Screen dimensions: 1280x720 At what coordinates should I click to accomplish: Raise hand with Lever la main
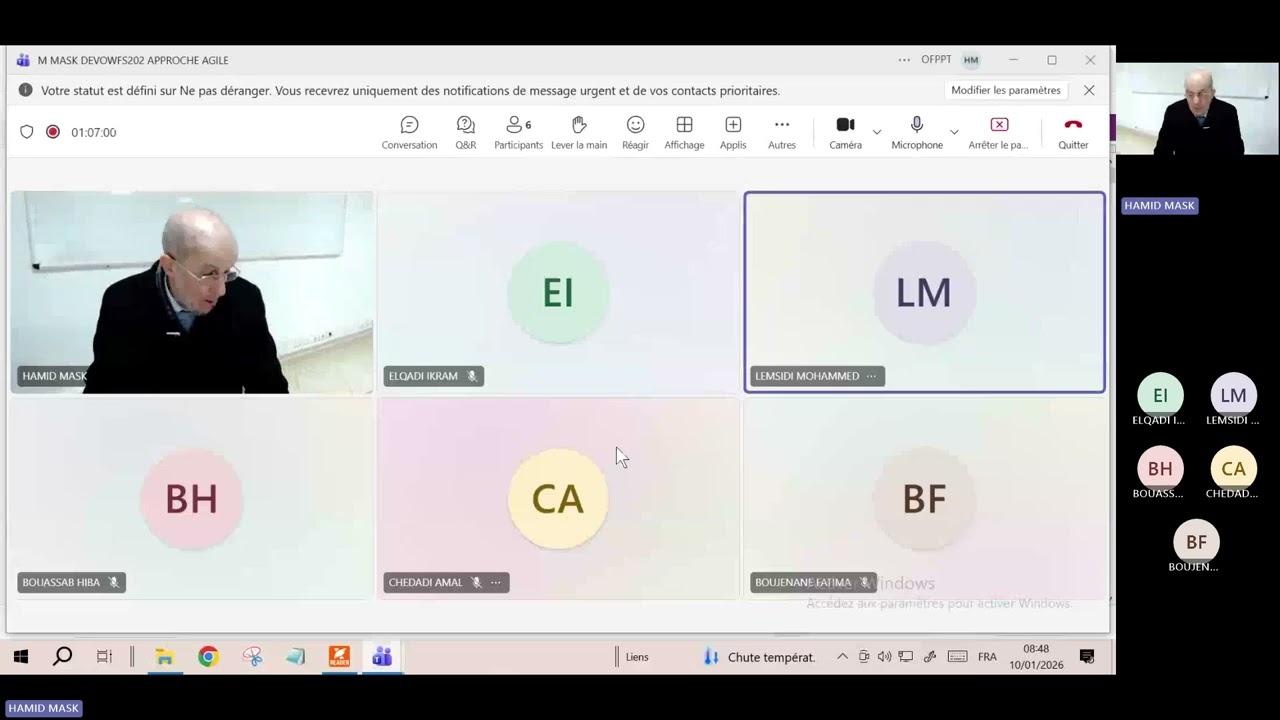pos(579,132)
